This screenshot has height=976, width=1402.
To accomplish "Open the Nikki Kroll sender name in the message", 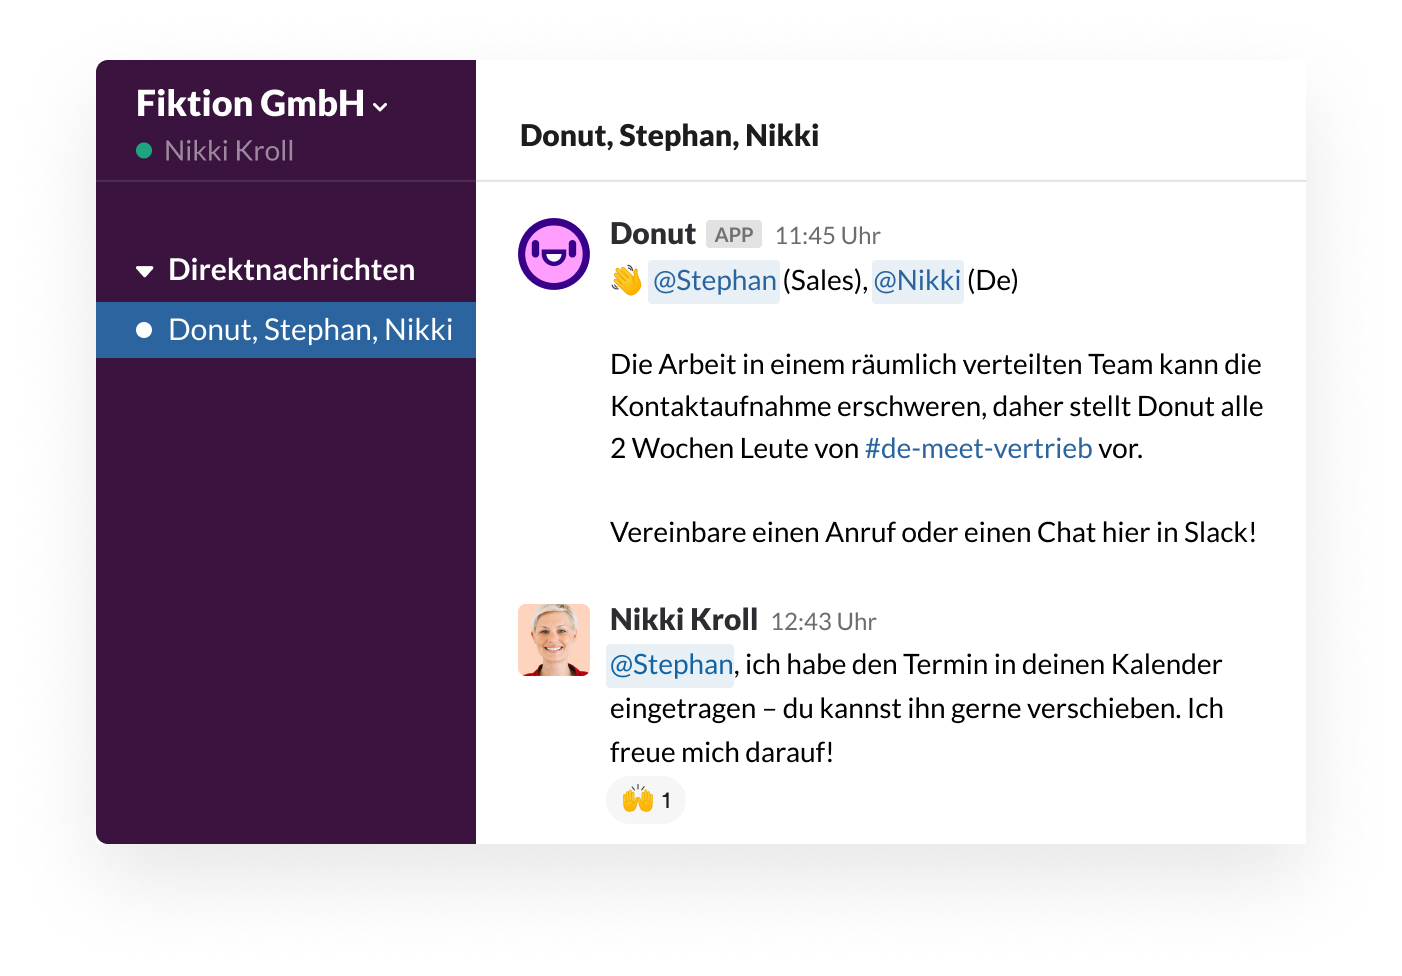I will click(684, 620).
